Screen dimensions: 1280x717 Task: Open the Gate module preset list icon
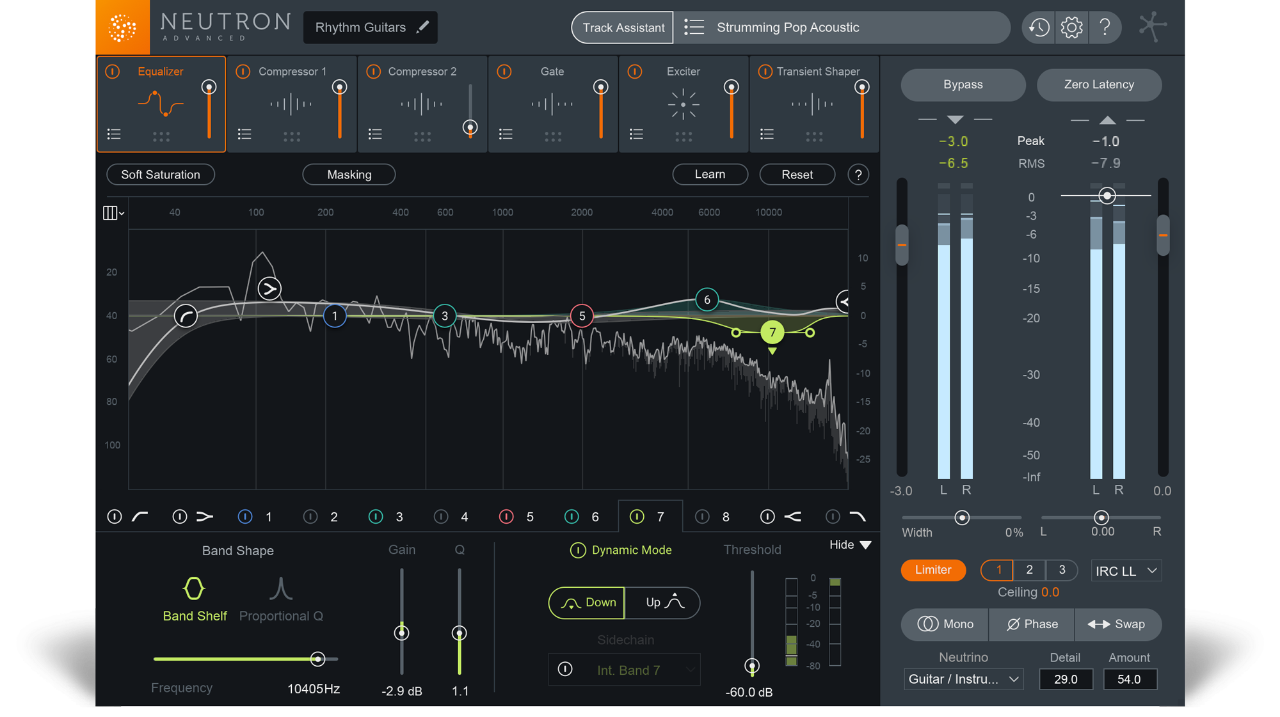pyautogui.click(x=505, y=134)
